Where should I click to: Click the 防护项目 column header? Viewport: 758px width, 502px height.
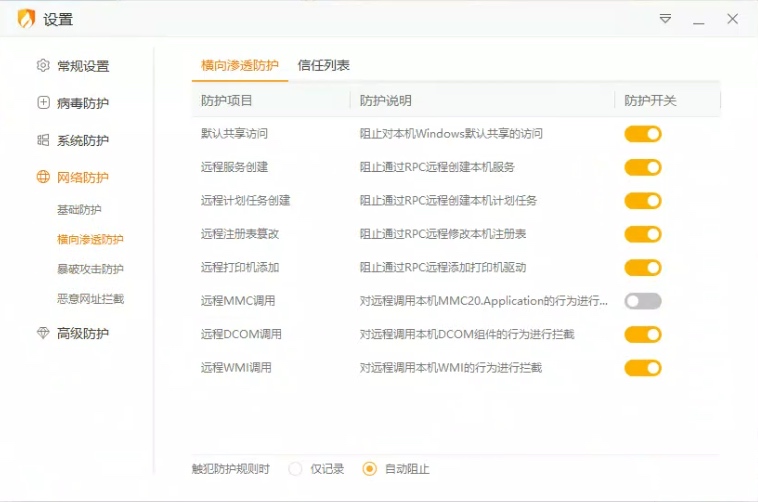pyautogui.click(x=227, y=101)
